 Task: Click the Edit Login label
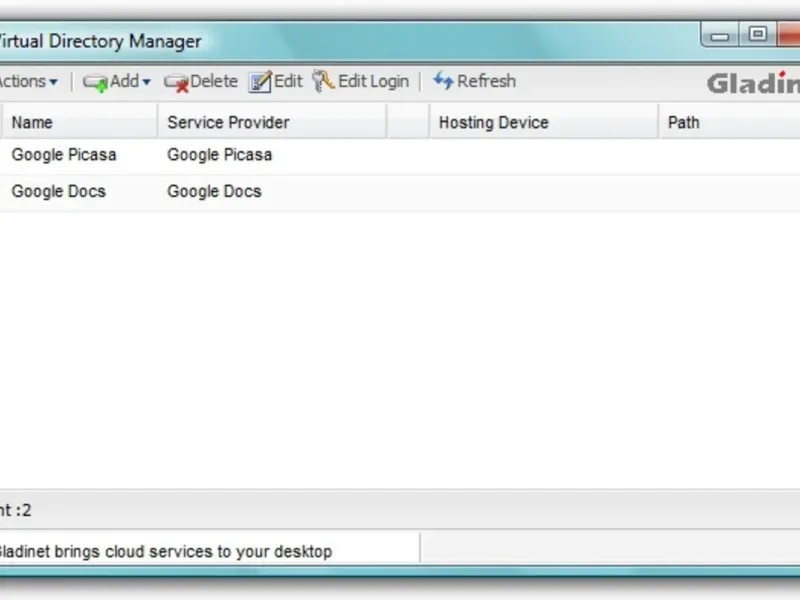coord(373,82)
